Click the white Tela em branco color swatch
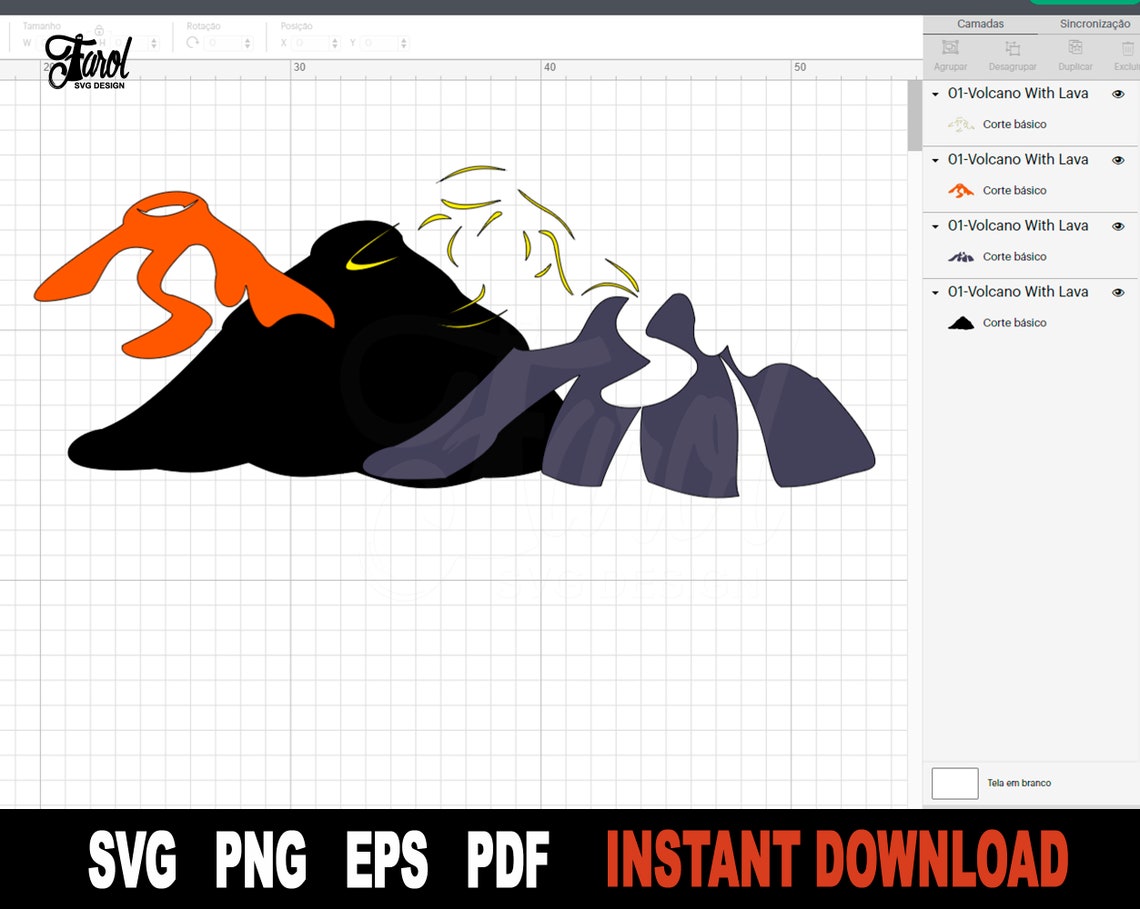 pos(954,783)
